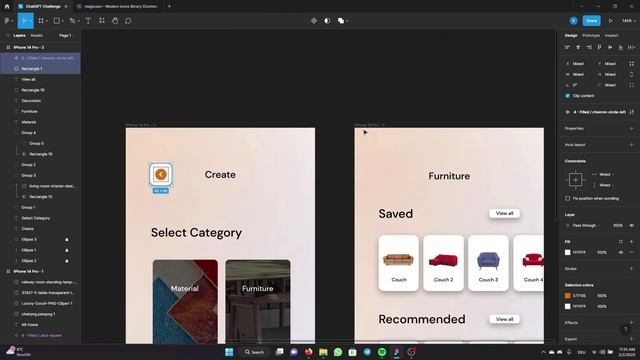Viewport: 640px width, 360px height.
Task: Open the Boolean operations dropdown arrow
Action: tap(347, 21)
